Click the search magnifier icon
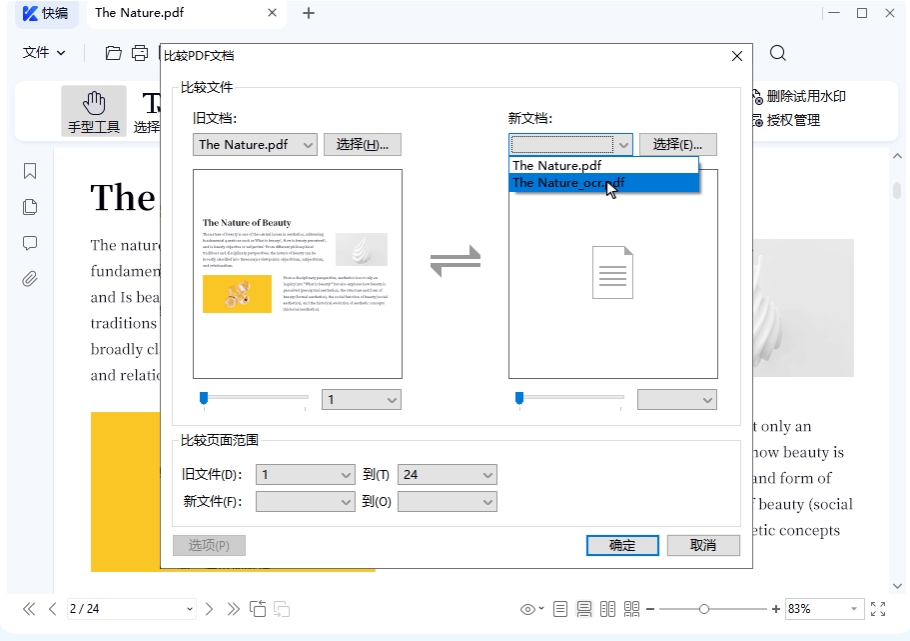 (778, 53)
